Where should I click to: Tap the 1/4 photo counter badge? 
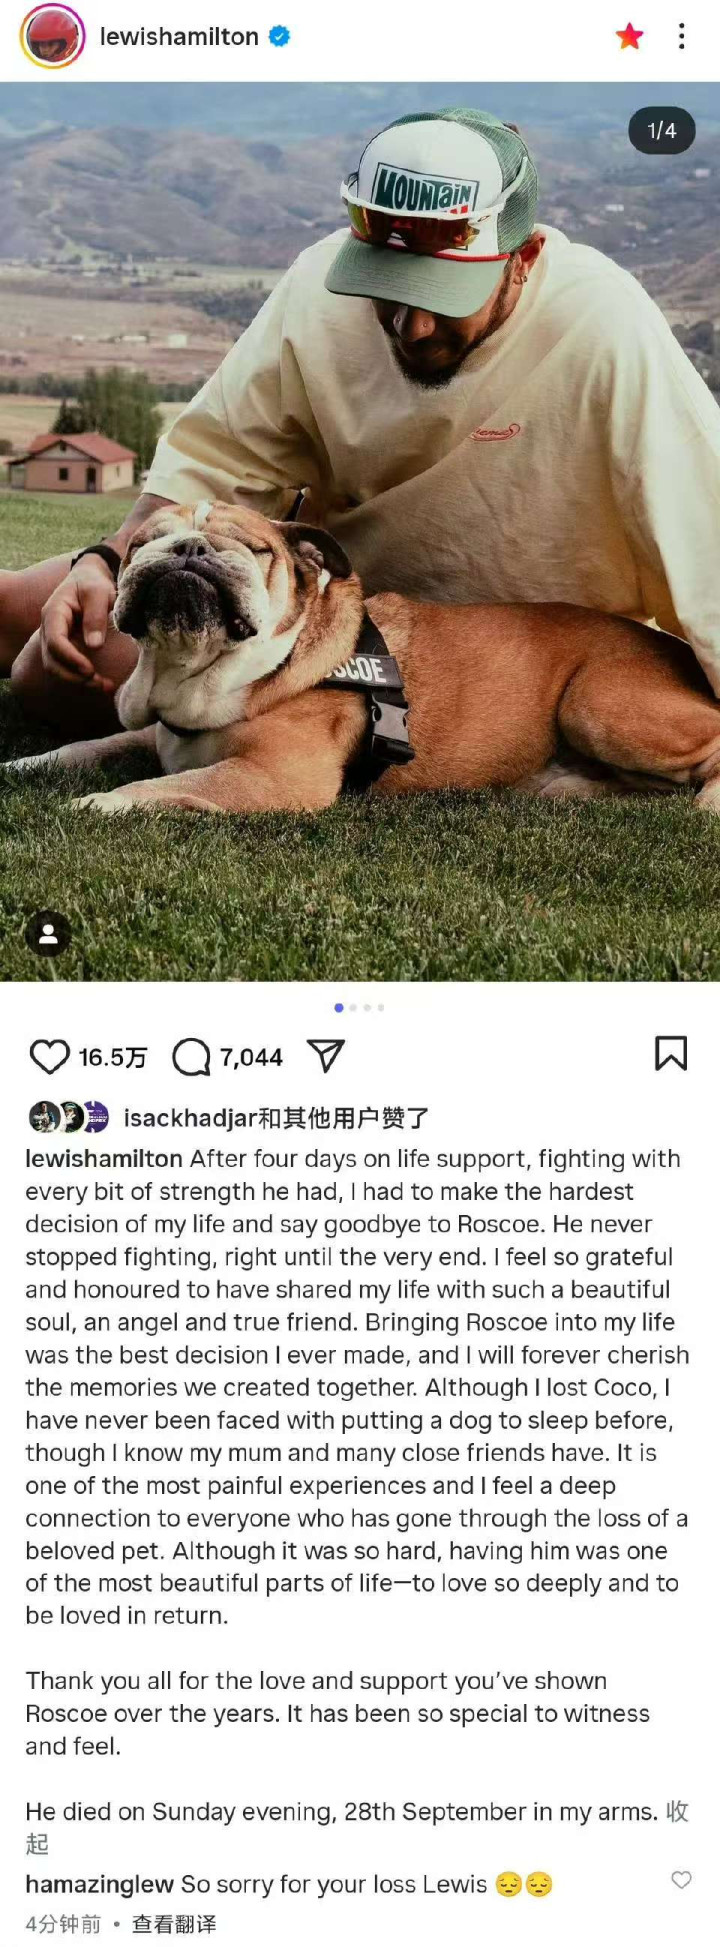[x=662, y=130]
